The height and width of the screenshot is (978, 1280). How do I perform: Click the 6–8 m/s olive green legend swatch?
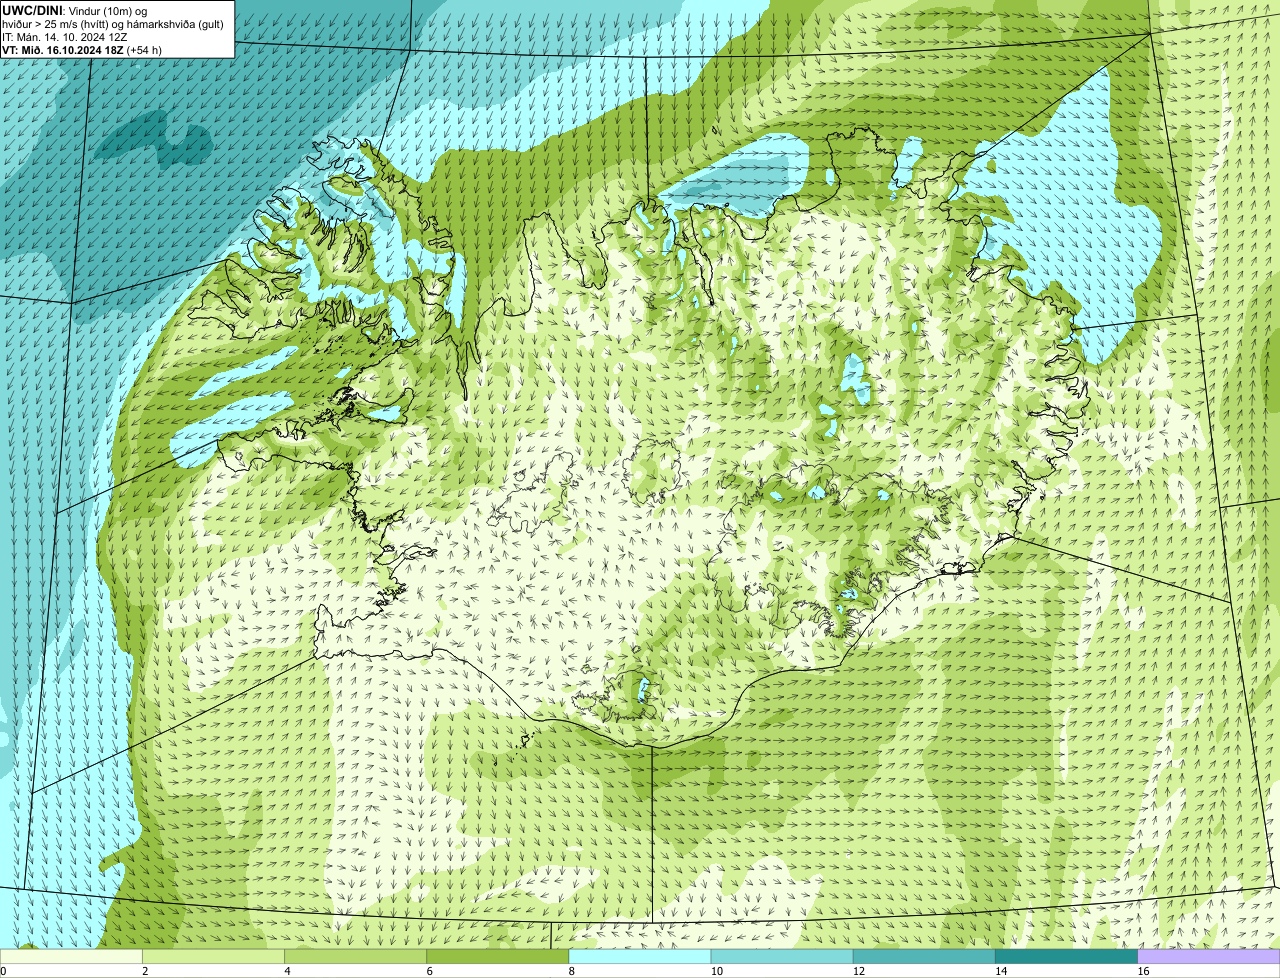coord(498,957)
